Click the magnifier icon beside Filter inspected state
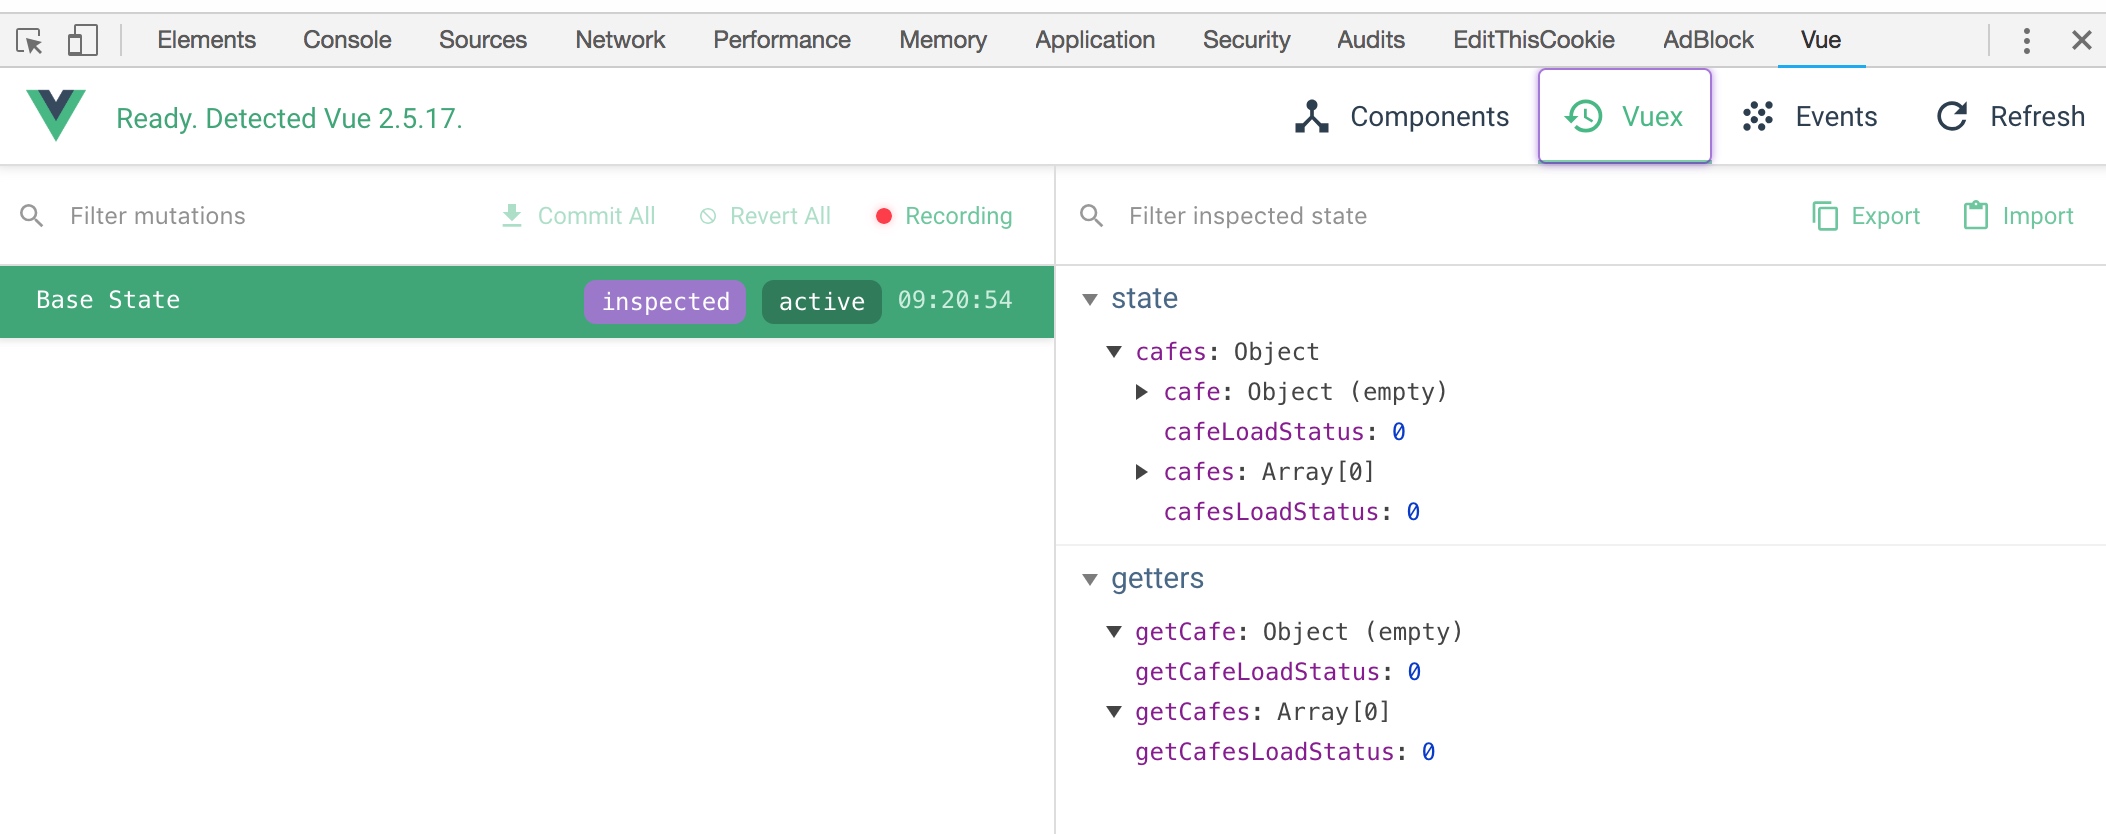 point(1092,216)
